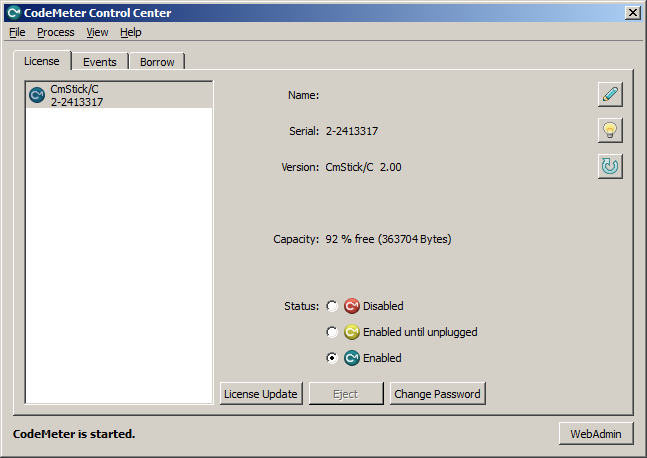Screen dimensions: 647x458
Task: Expand the View menu
Action: click(97, 32)
